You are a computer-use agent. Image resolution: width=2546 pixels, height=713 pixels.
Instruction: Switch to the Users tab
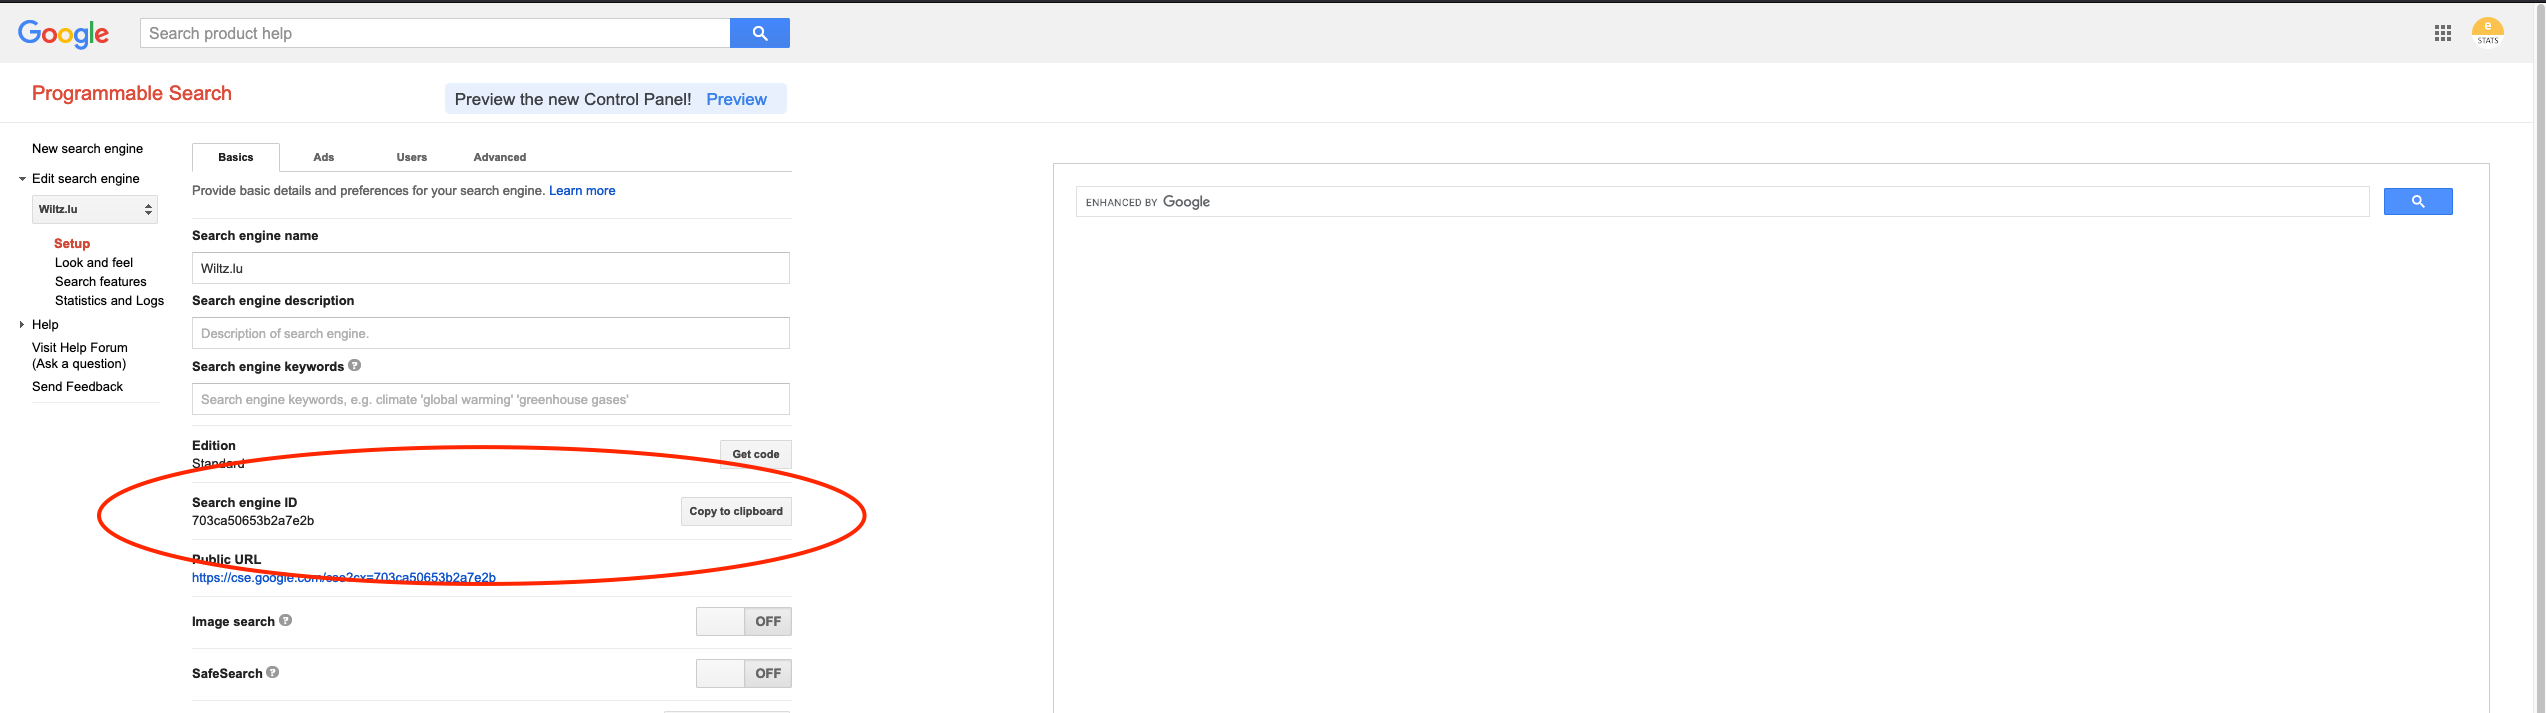pyautogui.click(x=412, y=157)
